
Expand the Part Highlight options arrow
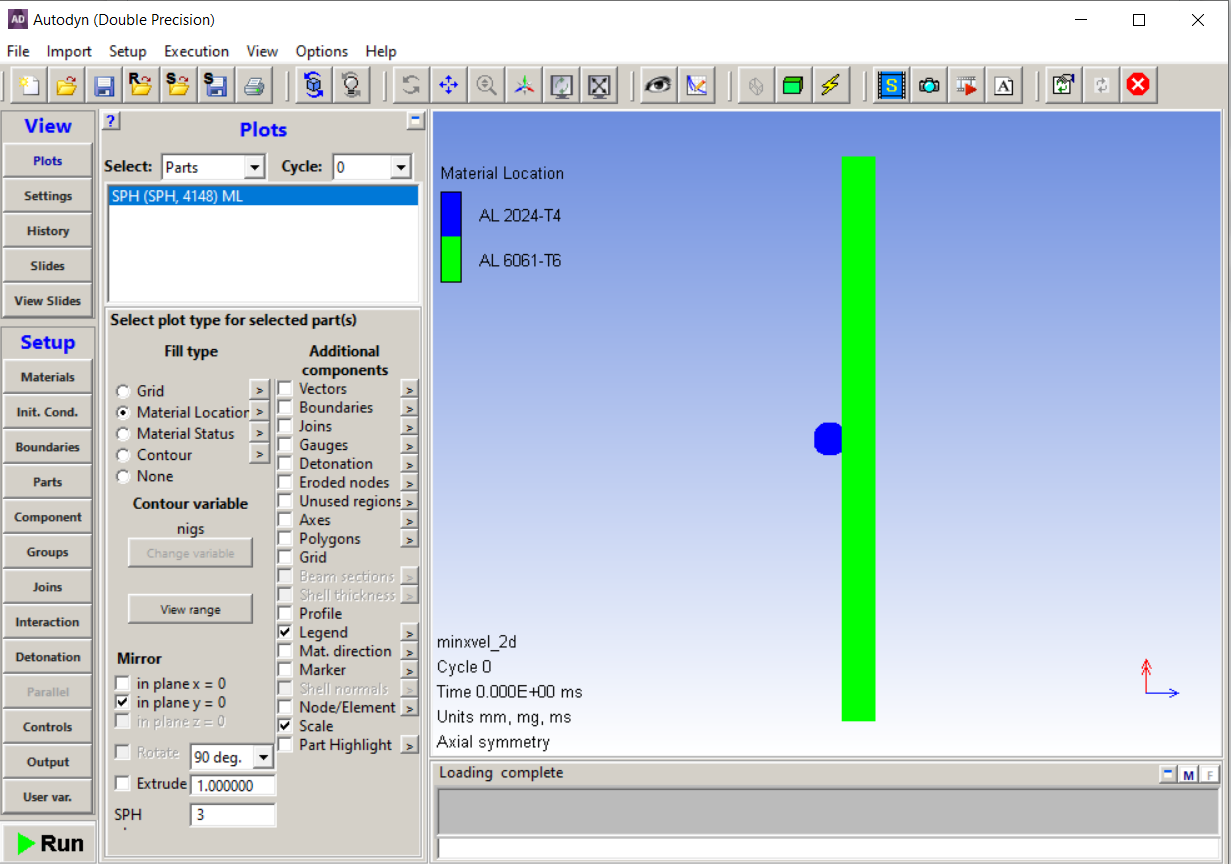pos(410,745)
